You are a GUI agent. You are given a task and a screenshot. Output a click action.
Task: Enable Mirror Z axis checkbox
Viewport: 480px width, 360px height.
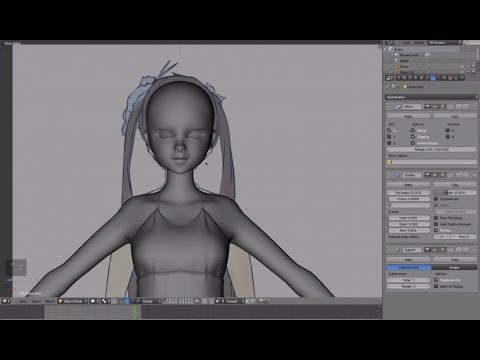click(x=389, y=143)
